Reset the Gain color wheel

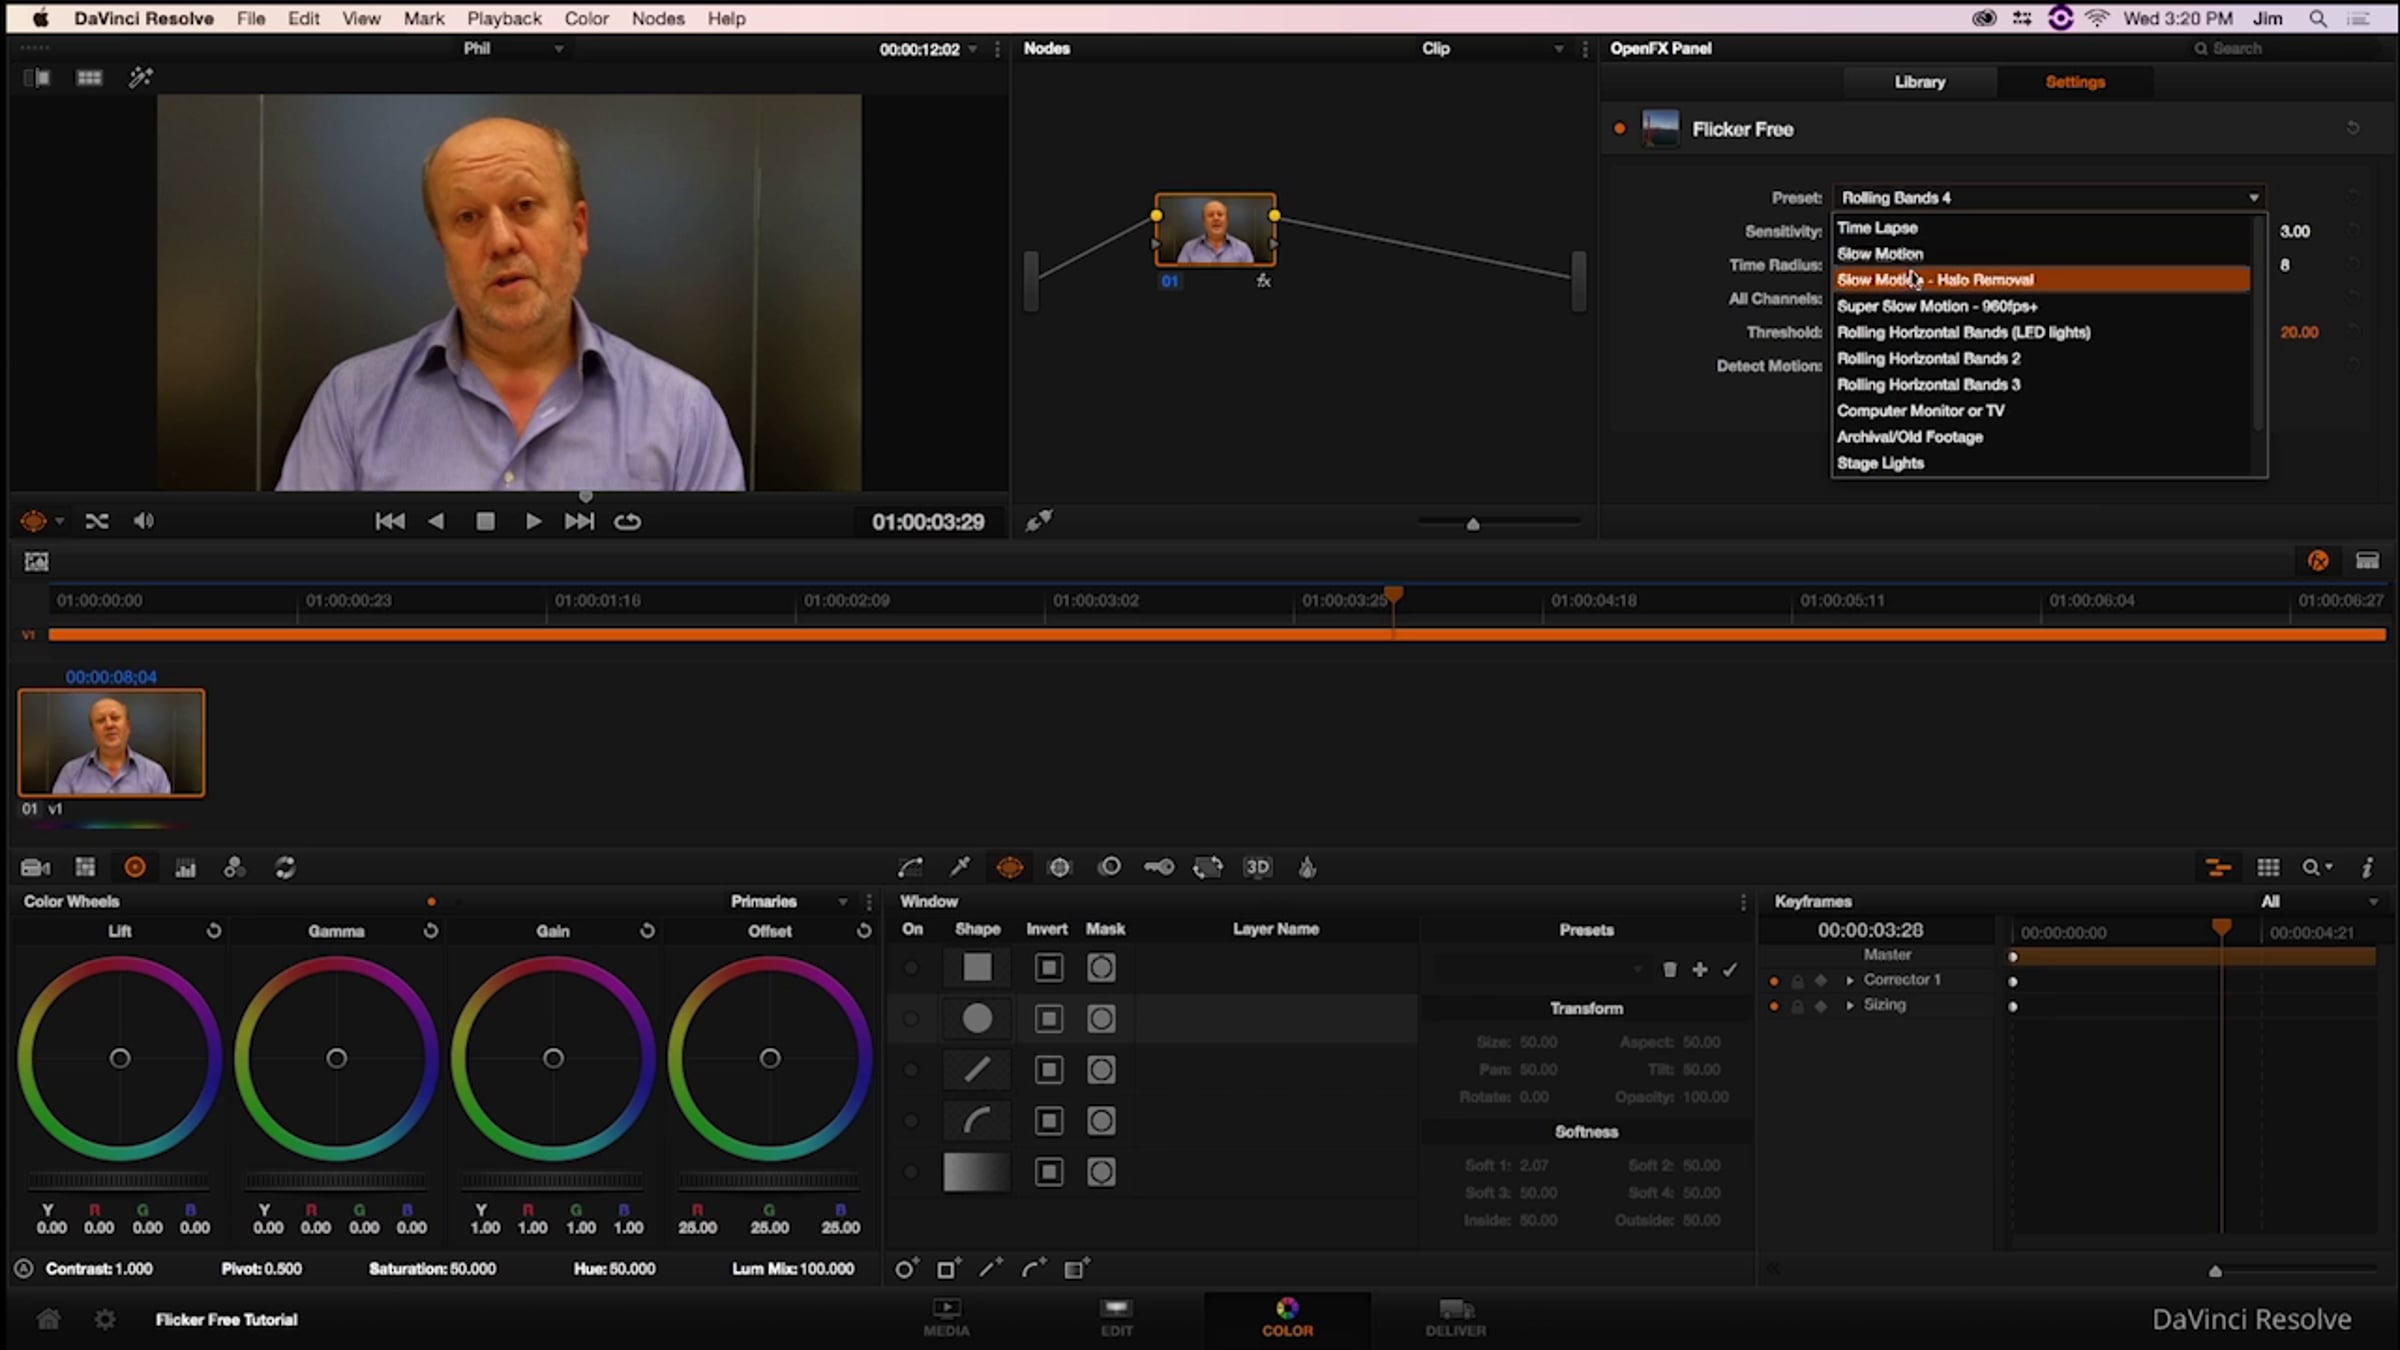click(647, 931)
